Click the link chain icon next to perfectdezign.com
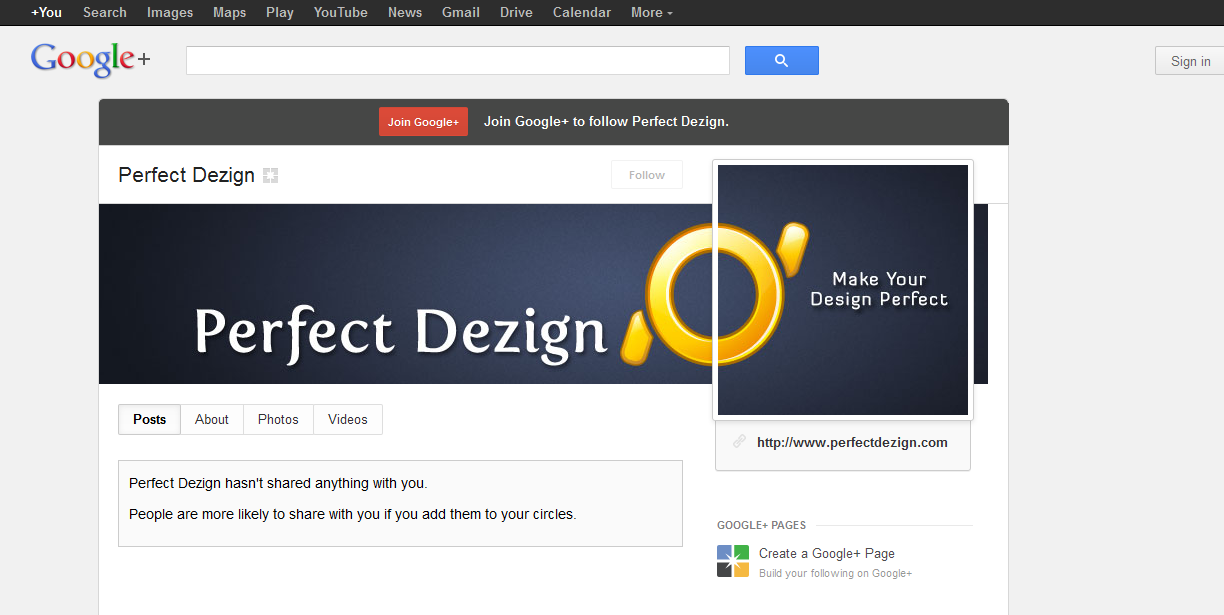This screenshot has height=615, width=1224. (739, 442)
